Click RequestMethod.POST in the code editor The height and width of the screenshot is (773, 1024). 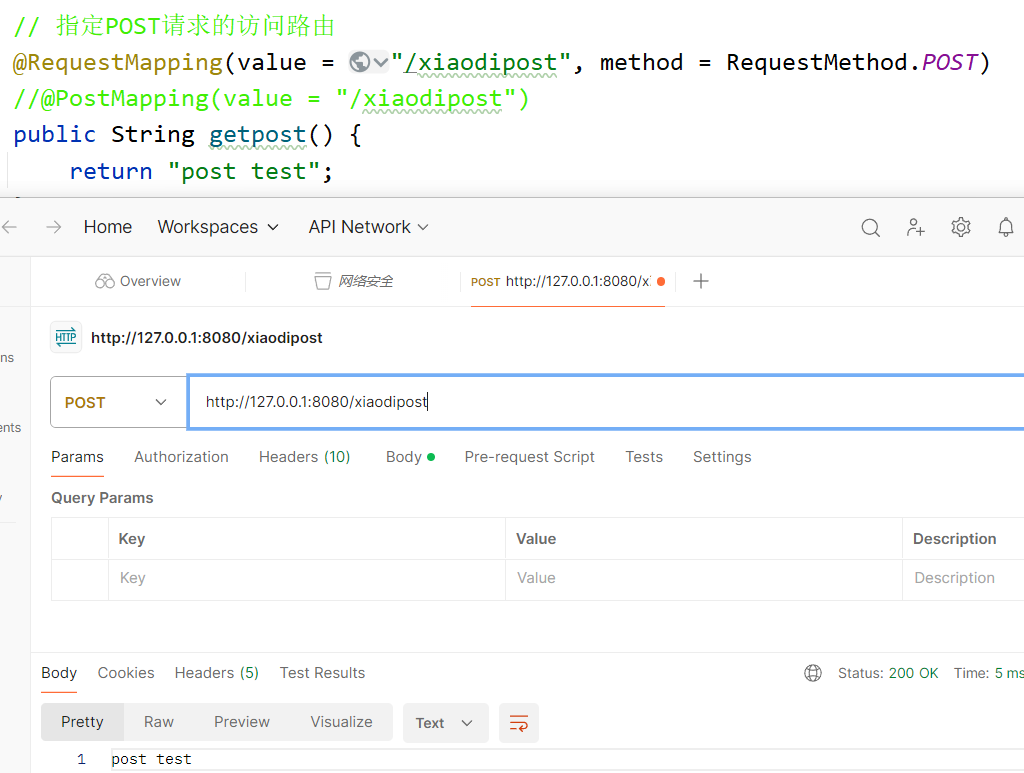[x=852, y=63]
